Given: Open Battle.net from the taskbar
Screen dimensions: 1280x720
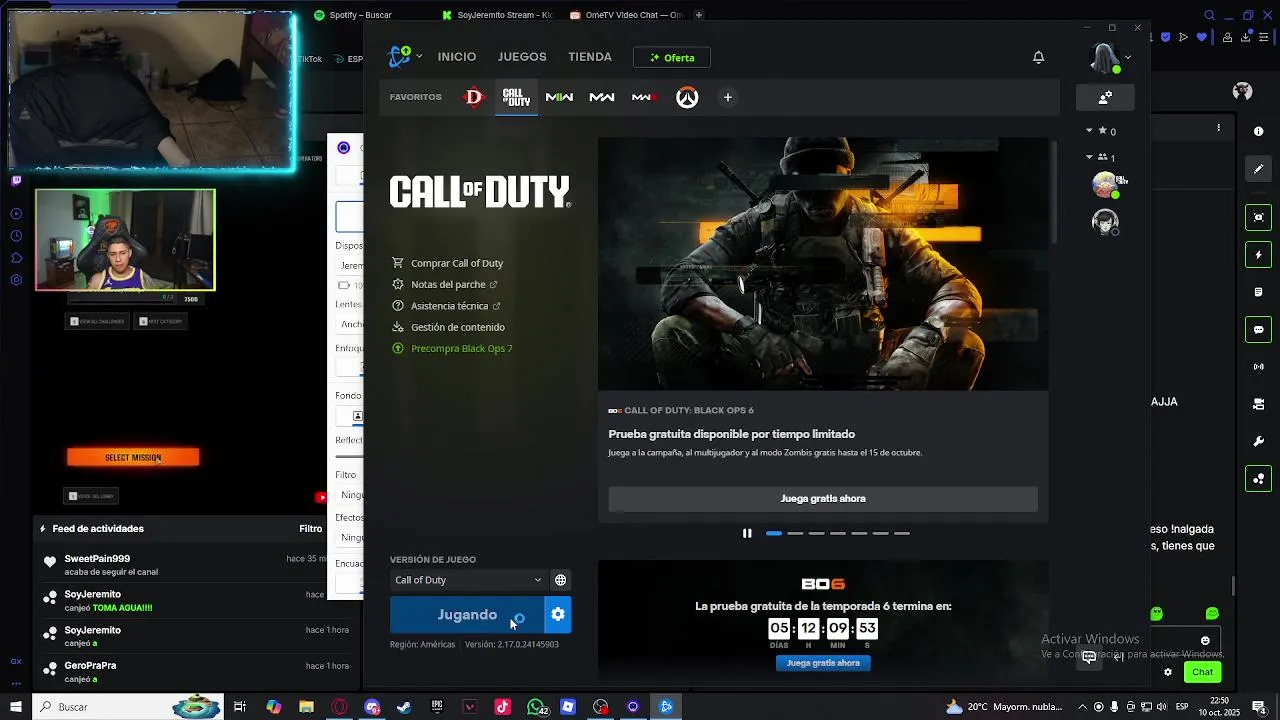Looking at the screenshot, I should (x=666, y=707).
